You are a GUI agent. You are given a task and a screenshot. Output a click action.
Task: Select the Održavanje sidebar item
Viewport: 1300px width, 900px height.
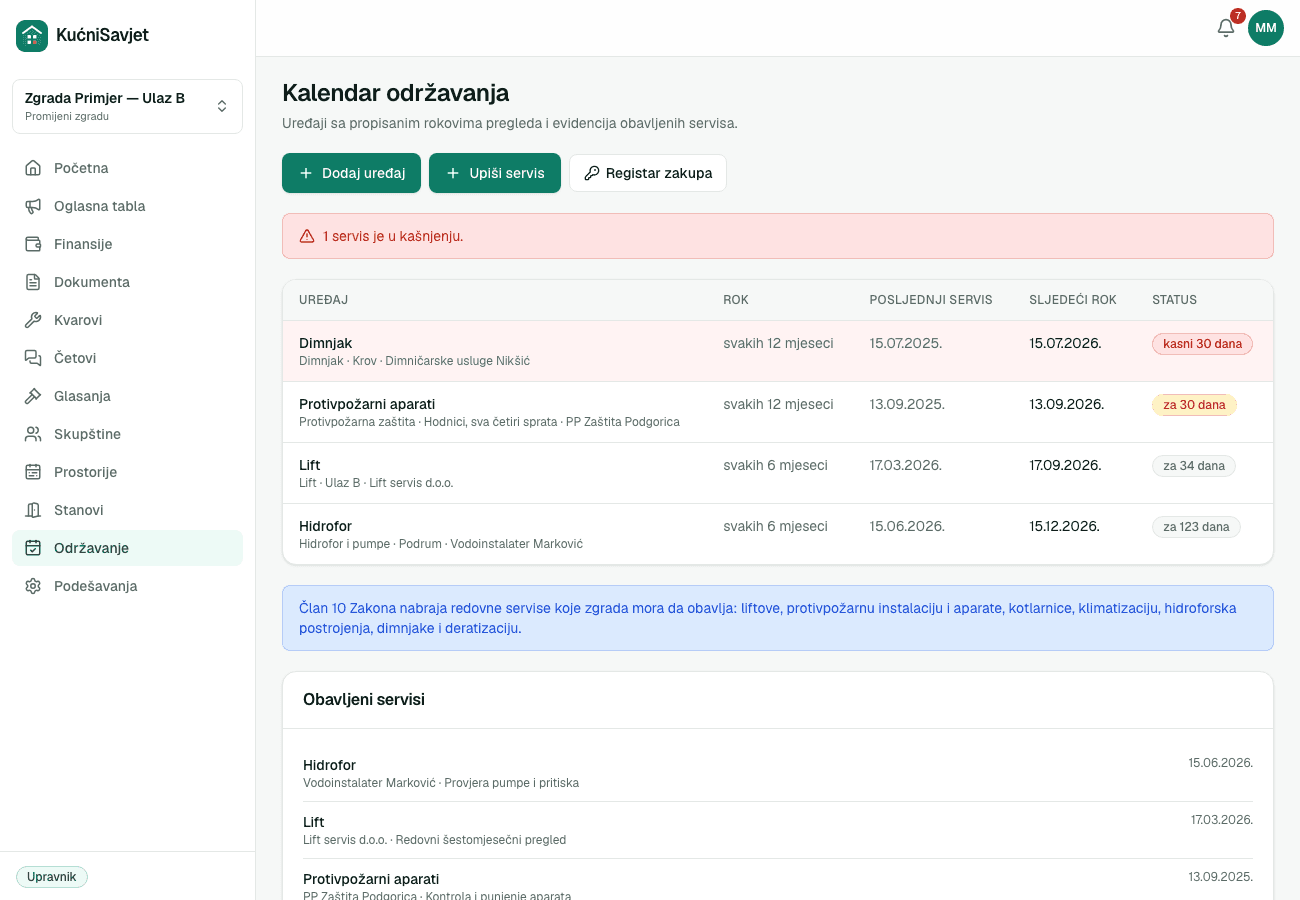pyautogui.click(x=127, y=548)
